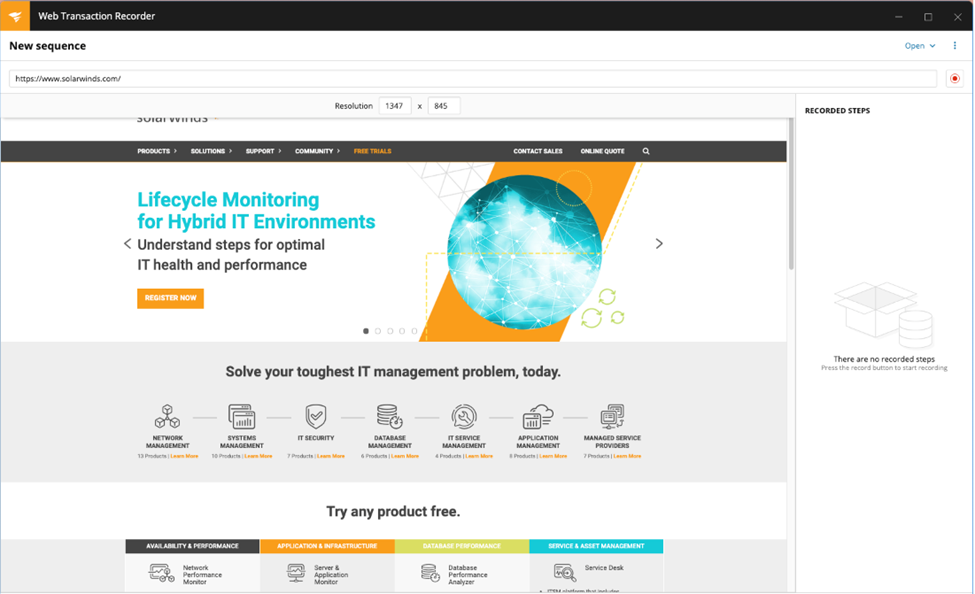Click Learn More under Systems Management

259,456
